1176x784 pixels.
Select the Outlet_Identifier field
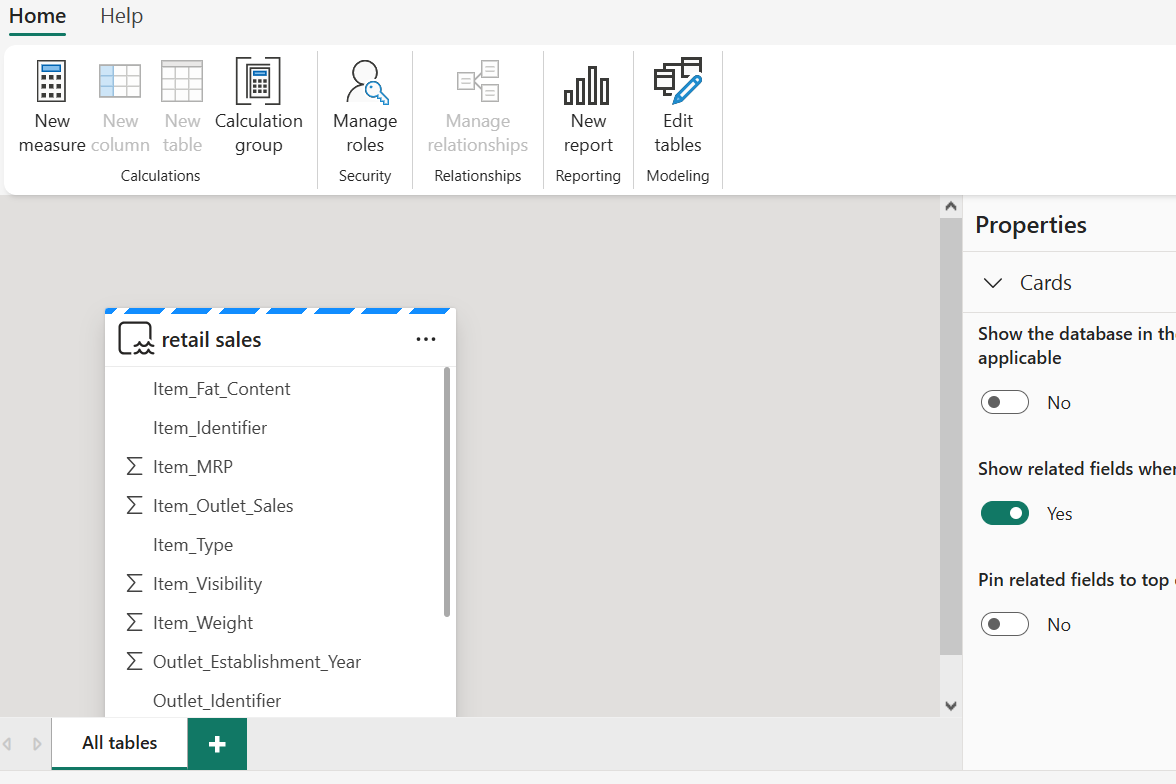coord(217,701)
